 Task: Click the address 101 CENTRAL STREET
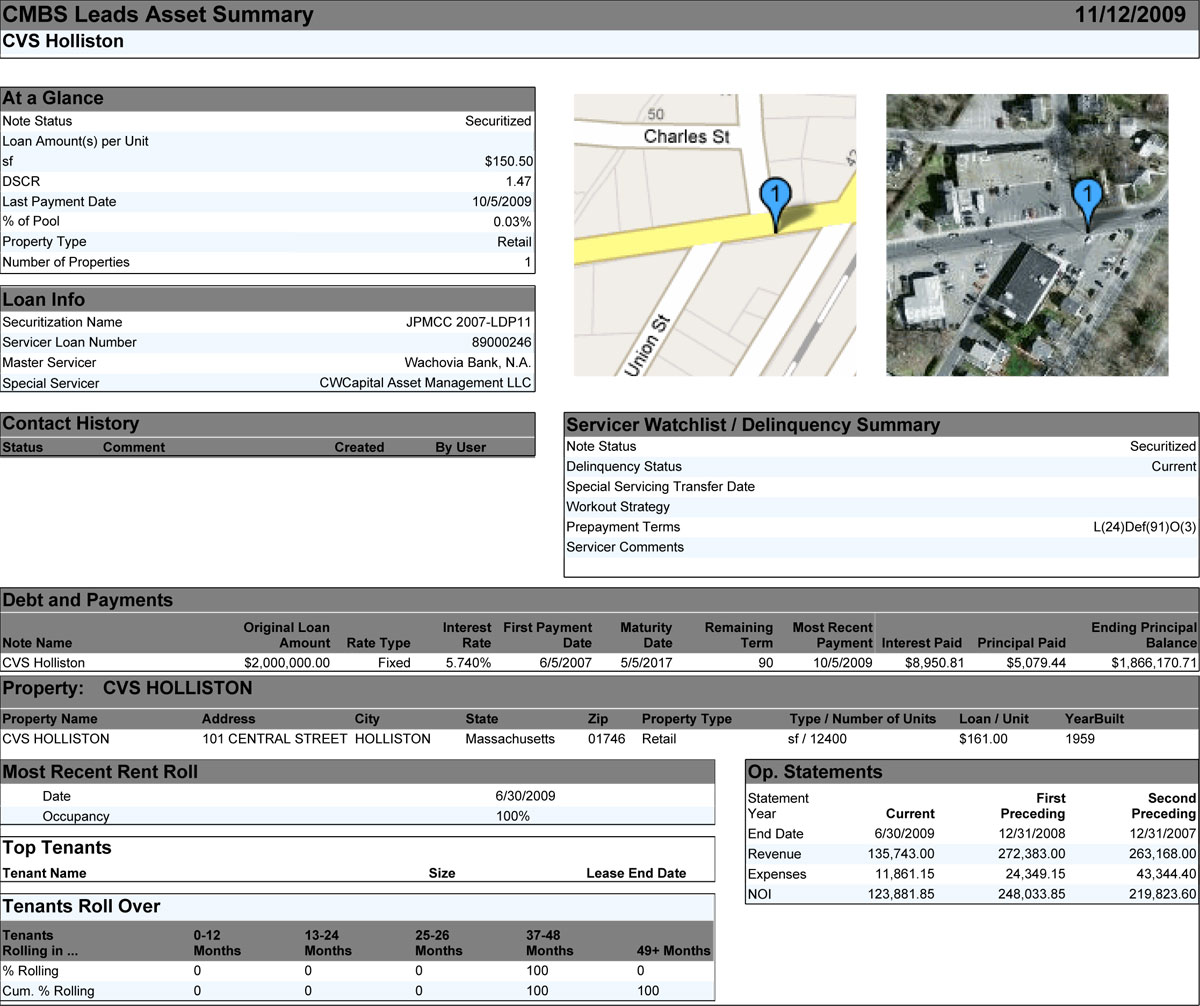[274, 739]
